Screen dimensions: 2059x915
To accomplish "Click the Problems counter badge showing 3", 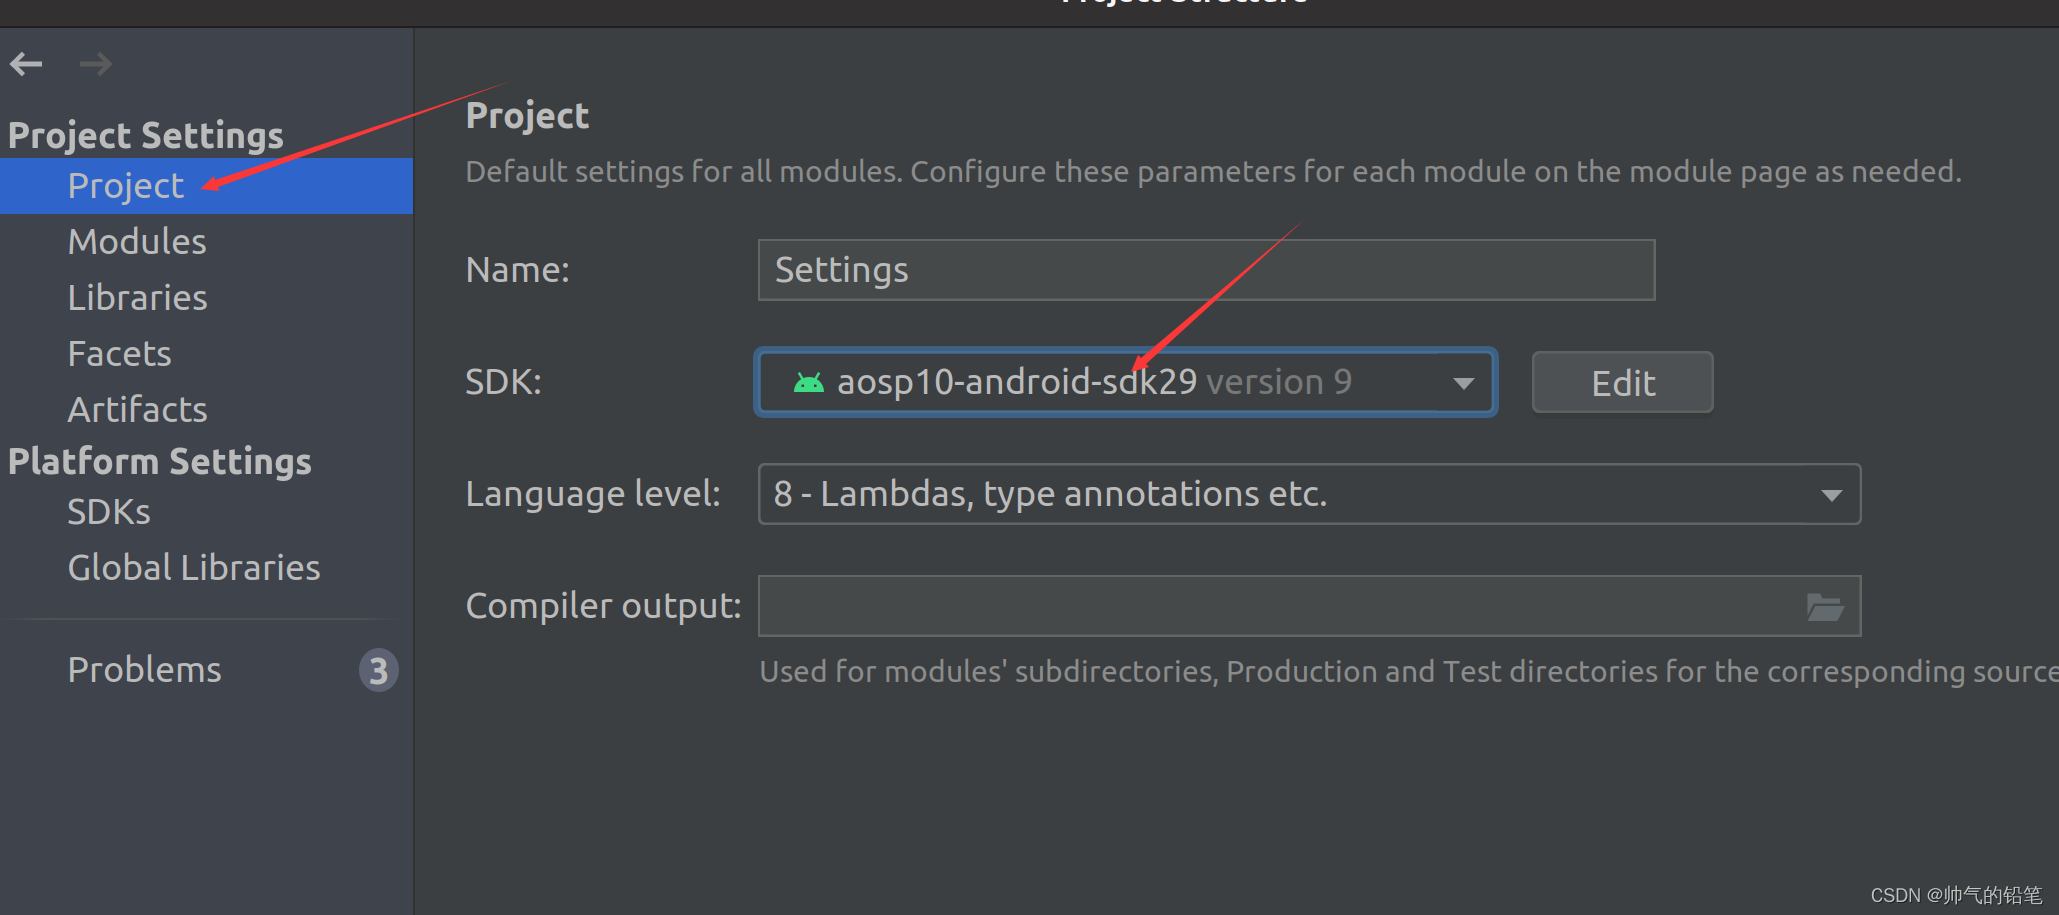I will click(378, 670).
